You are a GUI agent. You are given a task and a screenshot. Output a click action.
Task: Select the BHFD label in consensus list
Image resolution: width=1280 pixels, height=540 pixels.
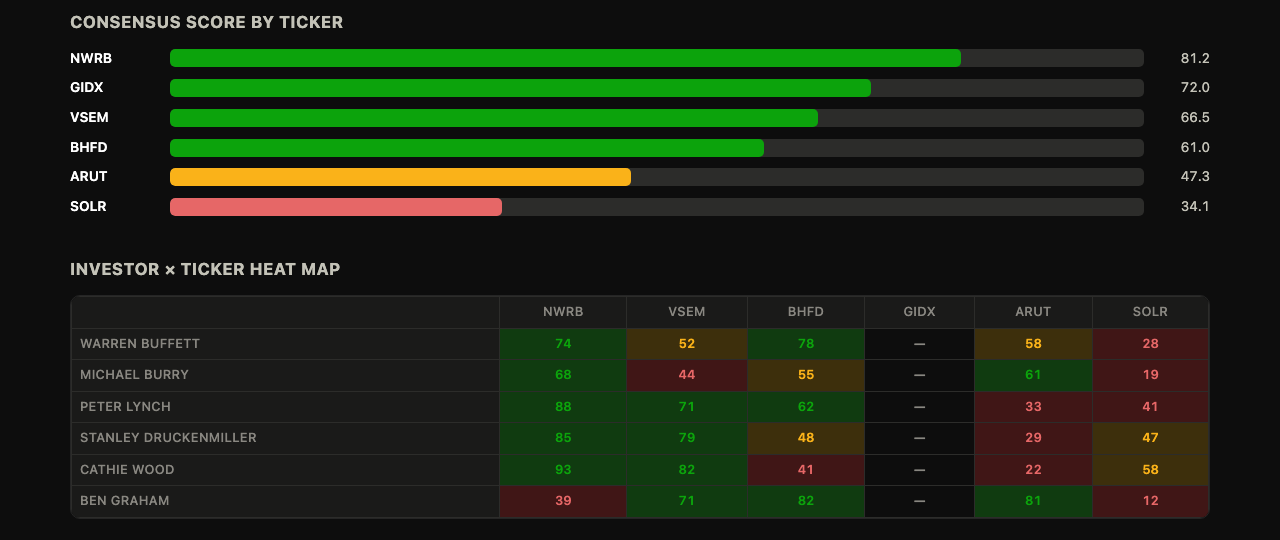[x=89, y=148]
